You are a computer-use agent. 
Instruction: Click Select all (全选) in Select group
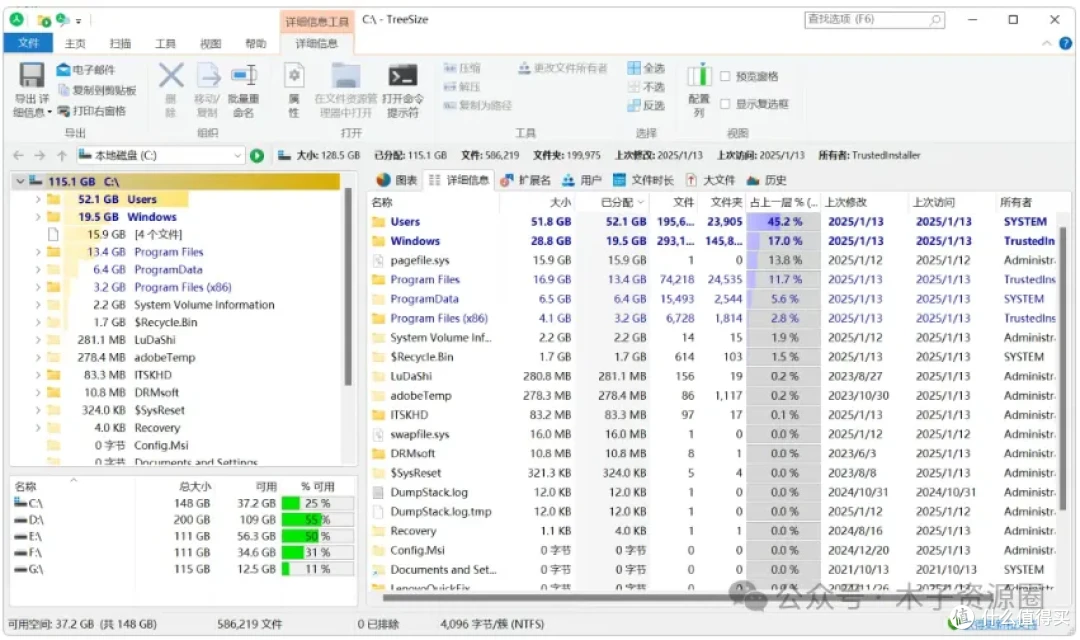point(646,68)
